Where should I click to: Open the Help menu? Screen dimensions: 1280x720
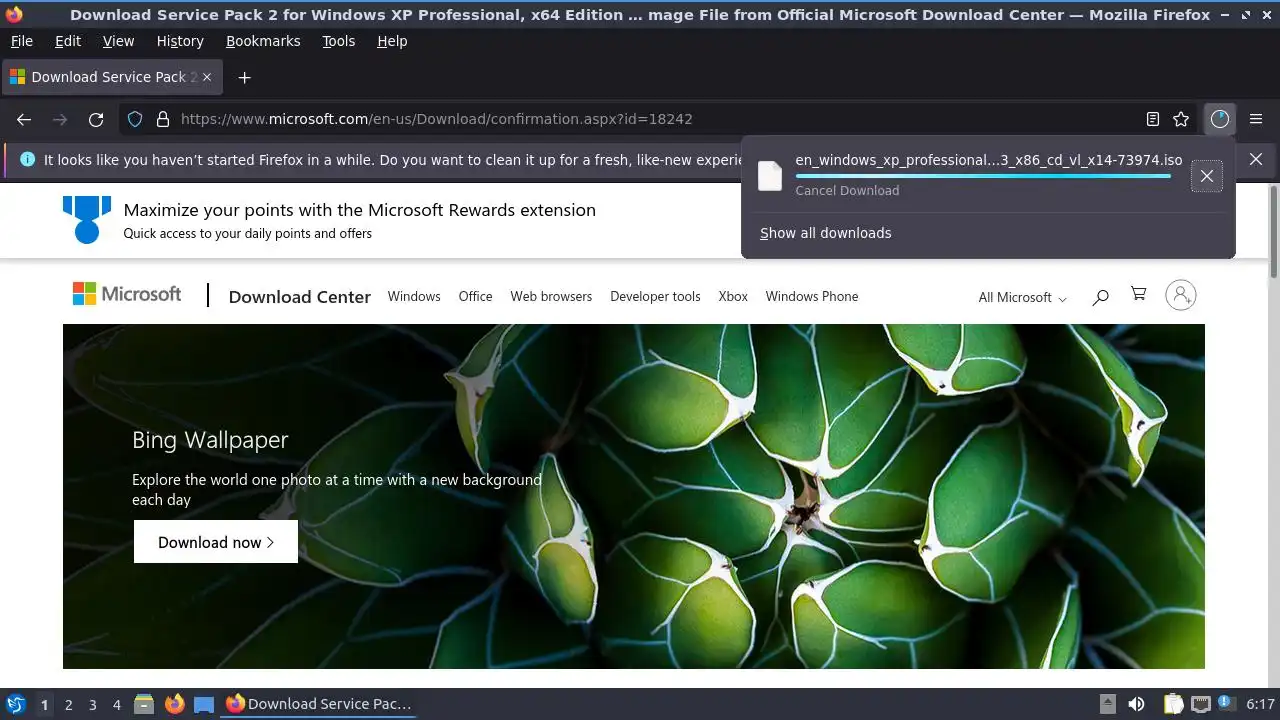click(392, 41)
